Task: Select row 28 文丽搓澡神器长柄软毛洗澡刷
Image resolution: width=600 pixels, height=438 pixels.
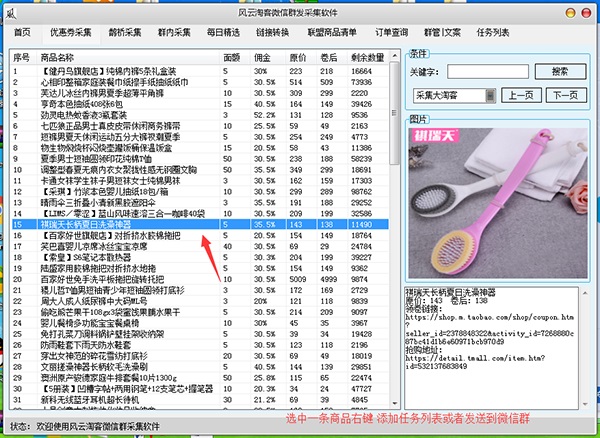Action: (x=199, y=367)
